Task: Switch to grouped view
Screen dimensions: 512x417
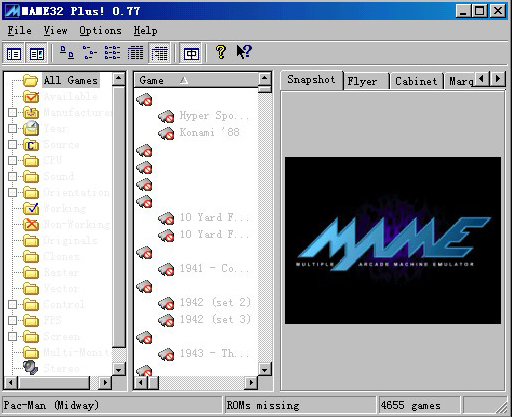Action: point(159,53)
